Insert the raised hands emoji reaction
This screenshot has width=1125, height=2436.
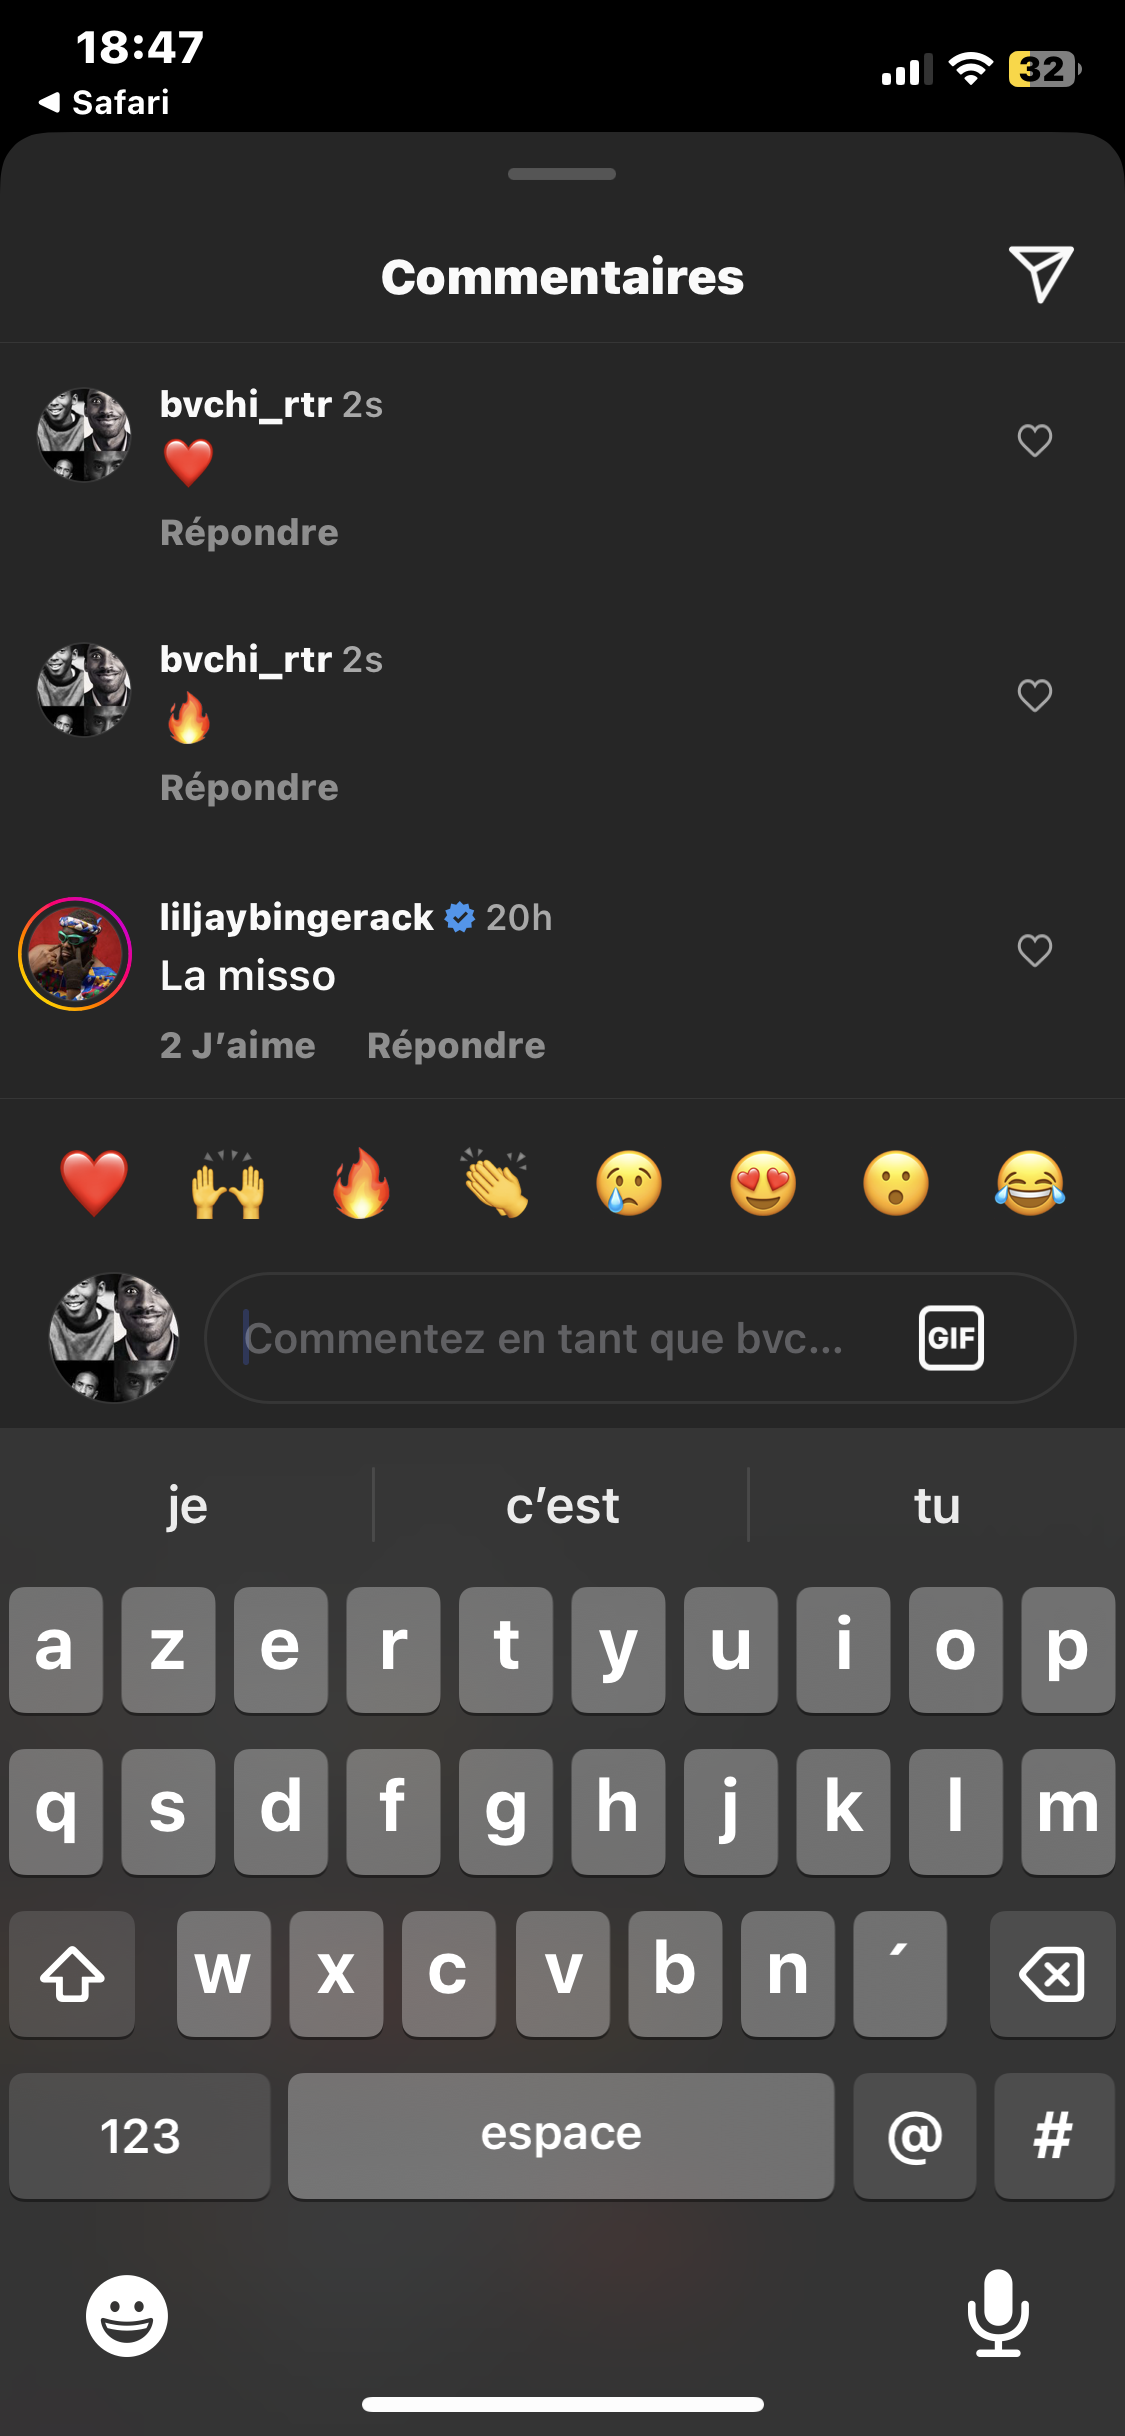pos(228,1183)
